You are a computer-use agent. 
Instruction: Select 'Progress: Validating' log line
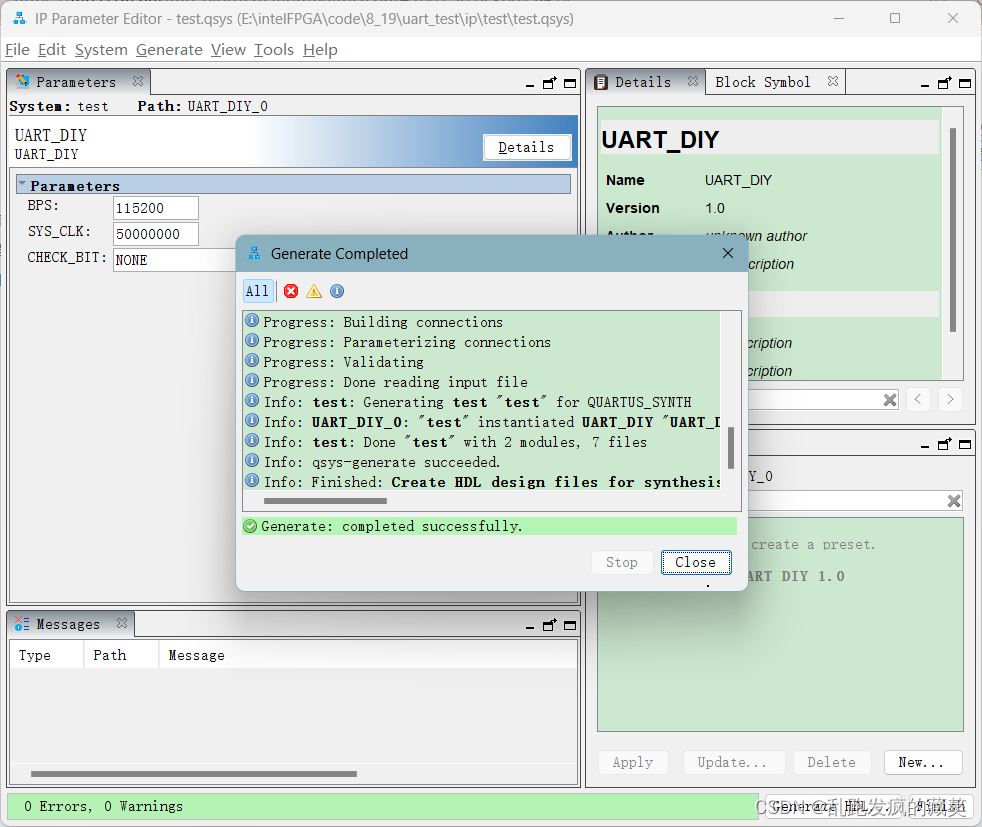point(482,362)
